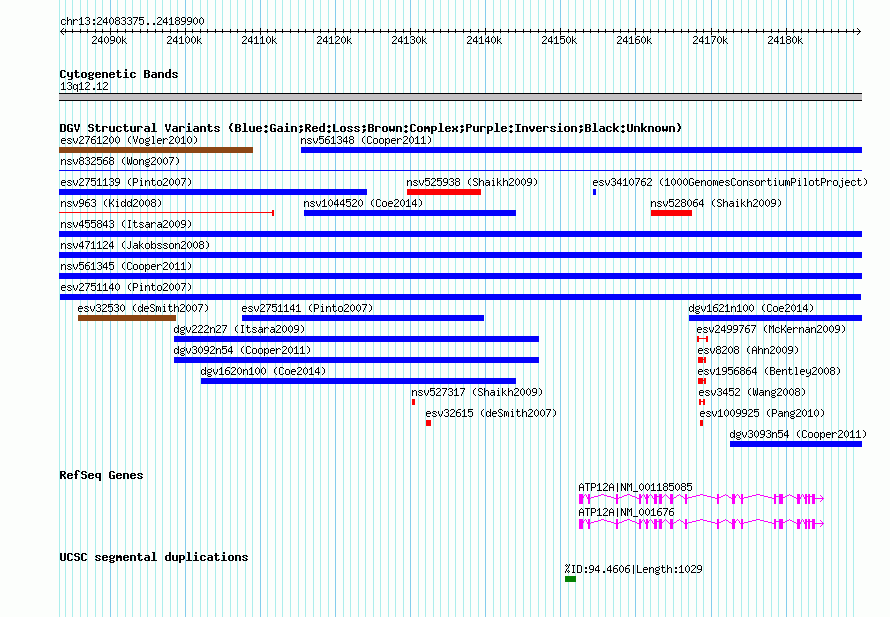The width and height of the screenshot is (890, 617).
Task: Click dgv3093n54 (Cooper2011) label
Action: point(798,434)
